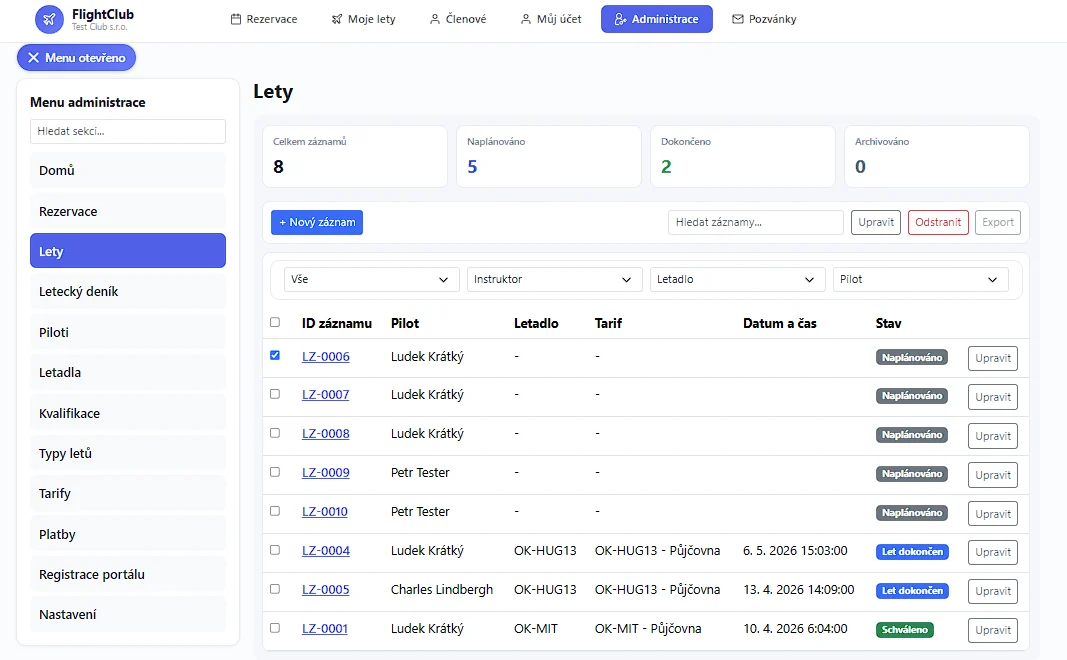Screen dimensions: 1067x660
Task: Click the Schváleno status badge
Action: tap(904, 630)
